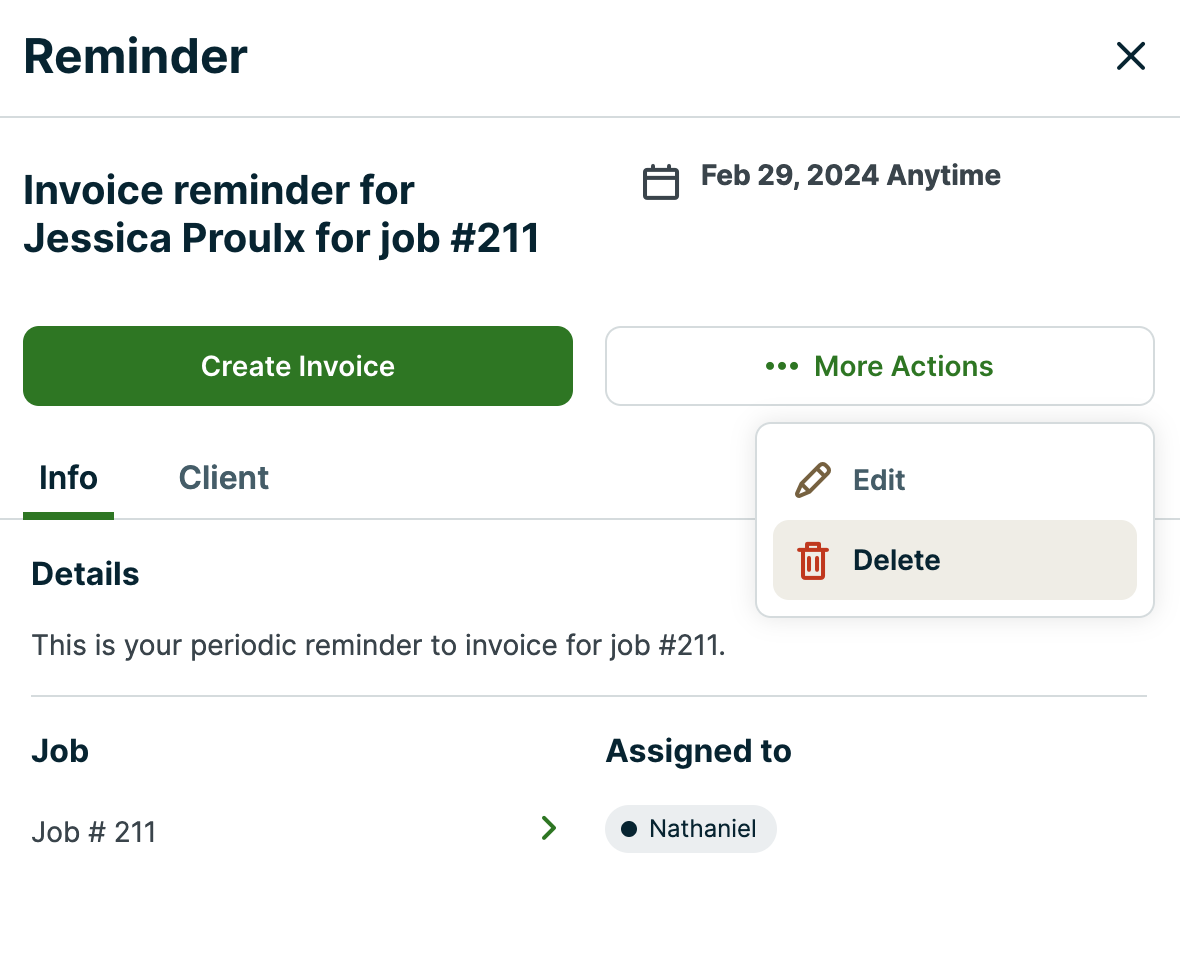Click the periodic reminder details text
Image resolution: width=1180 pixels, height=958 pixels.
pos(378,645)
